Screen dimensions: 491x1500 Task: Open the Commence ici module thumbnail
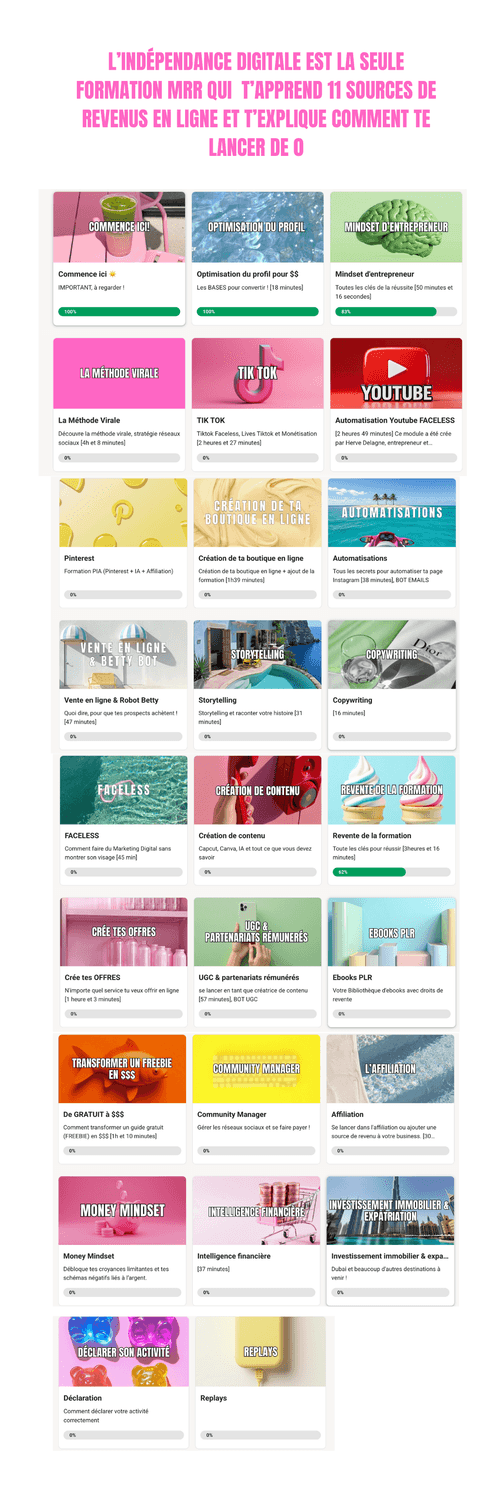(119, 226)
